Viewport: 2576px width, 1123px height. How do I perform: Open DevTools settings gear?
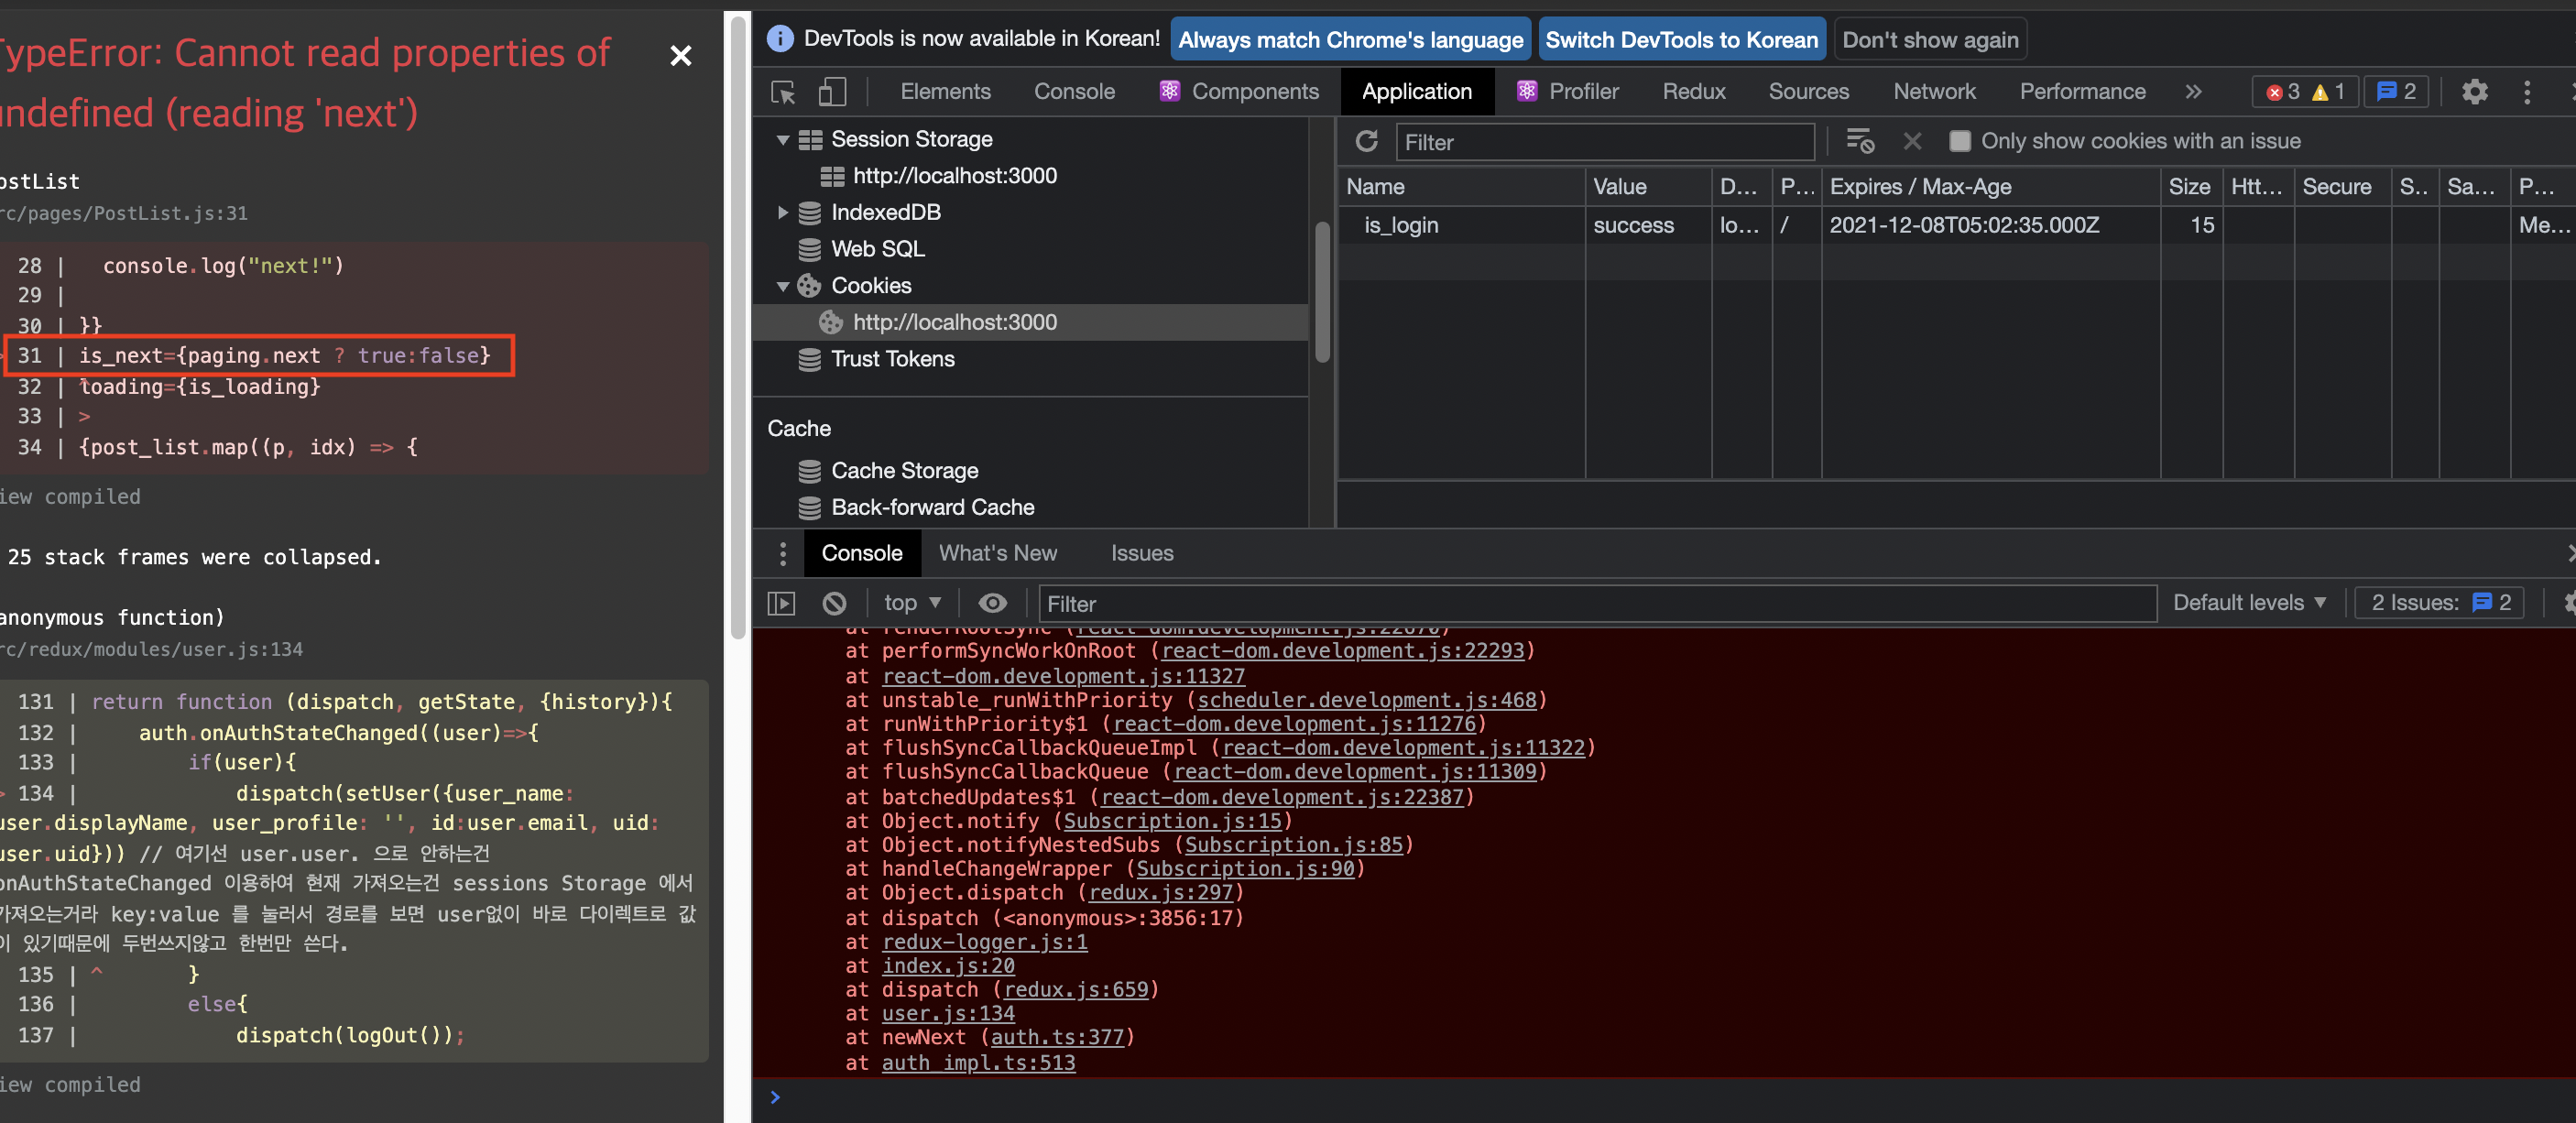[x=2474, y=92]
